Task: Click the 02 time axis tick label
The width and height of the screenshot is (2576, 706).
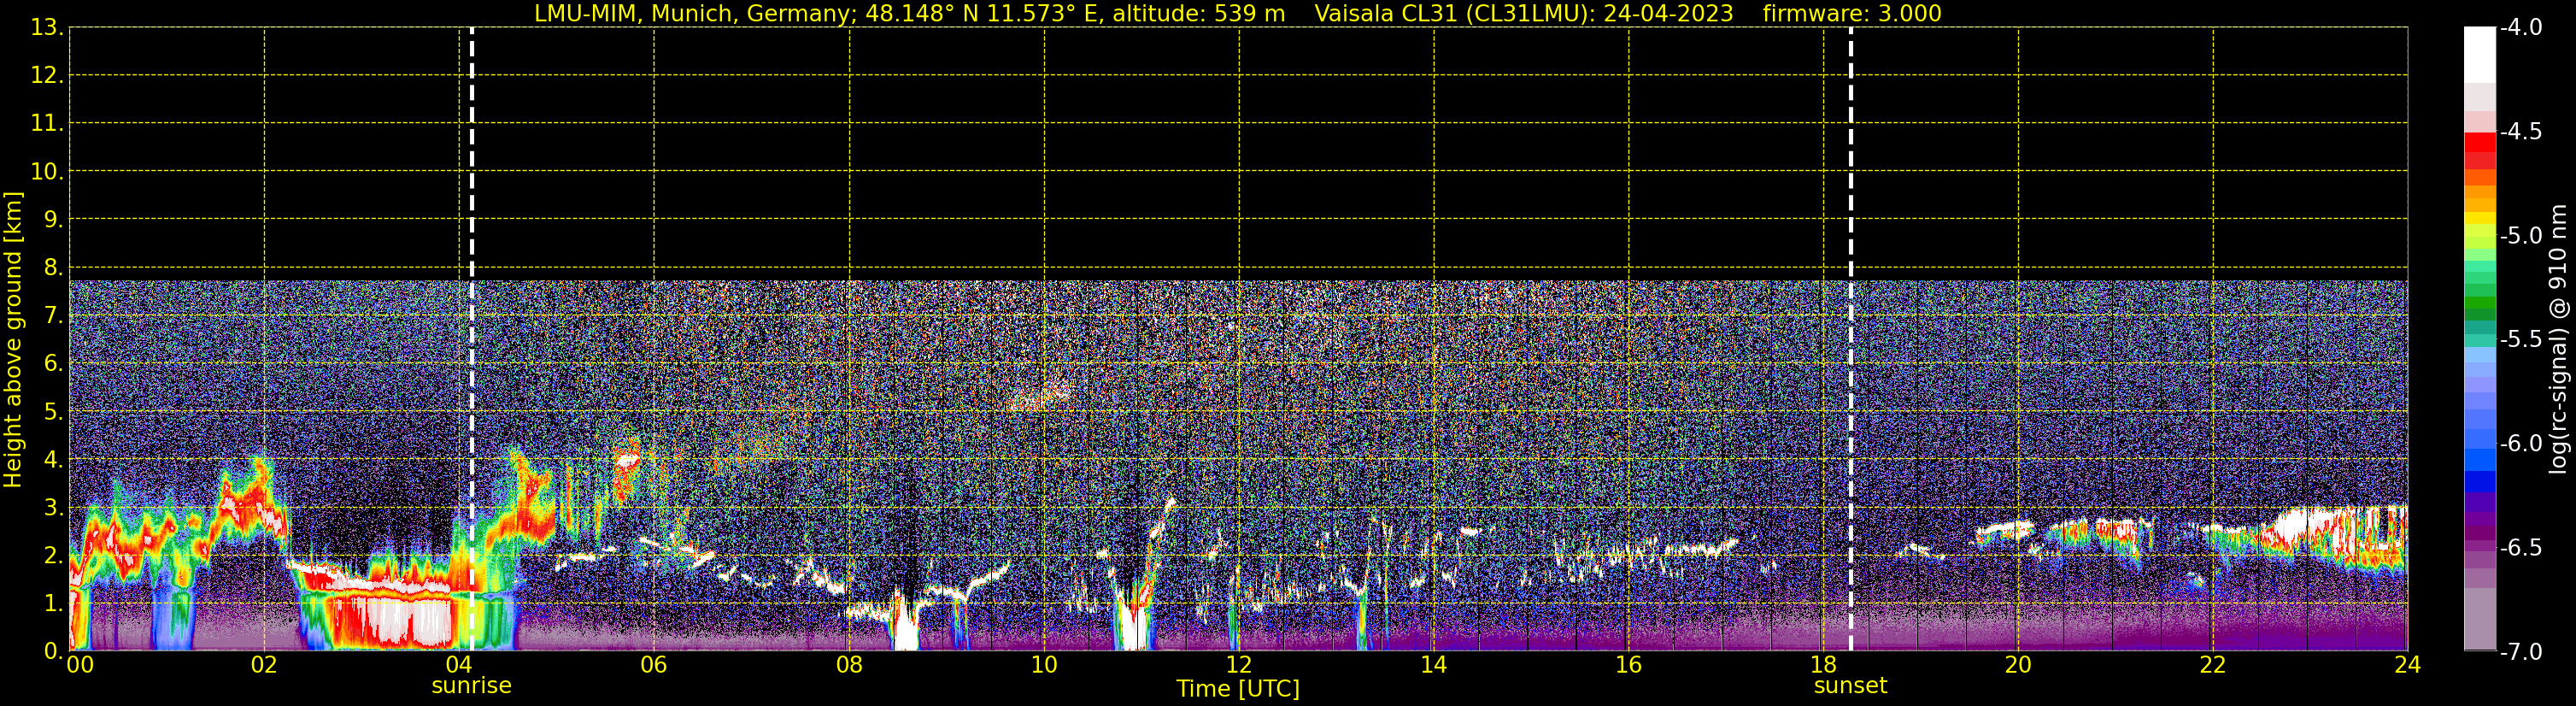Action: coord(264,664)
